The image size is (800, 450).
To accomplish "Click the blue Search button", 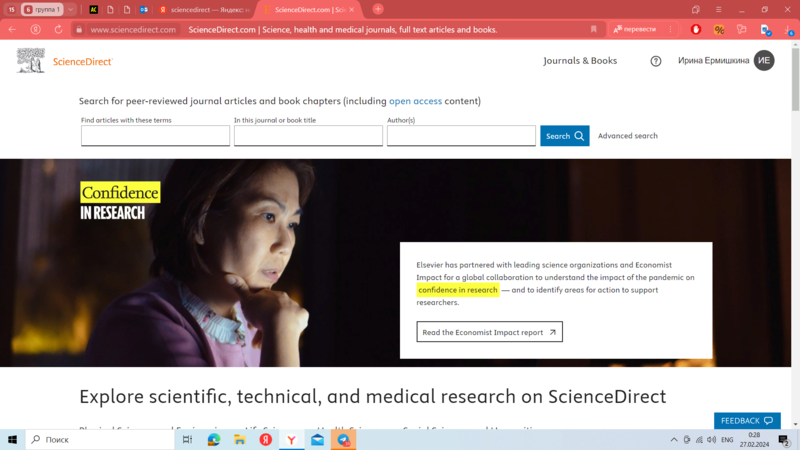I will click(x=565, y=136).
